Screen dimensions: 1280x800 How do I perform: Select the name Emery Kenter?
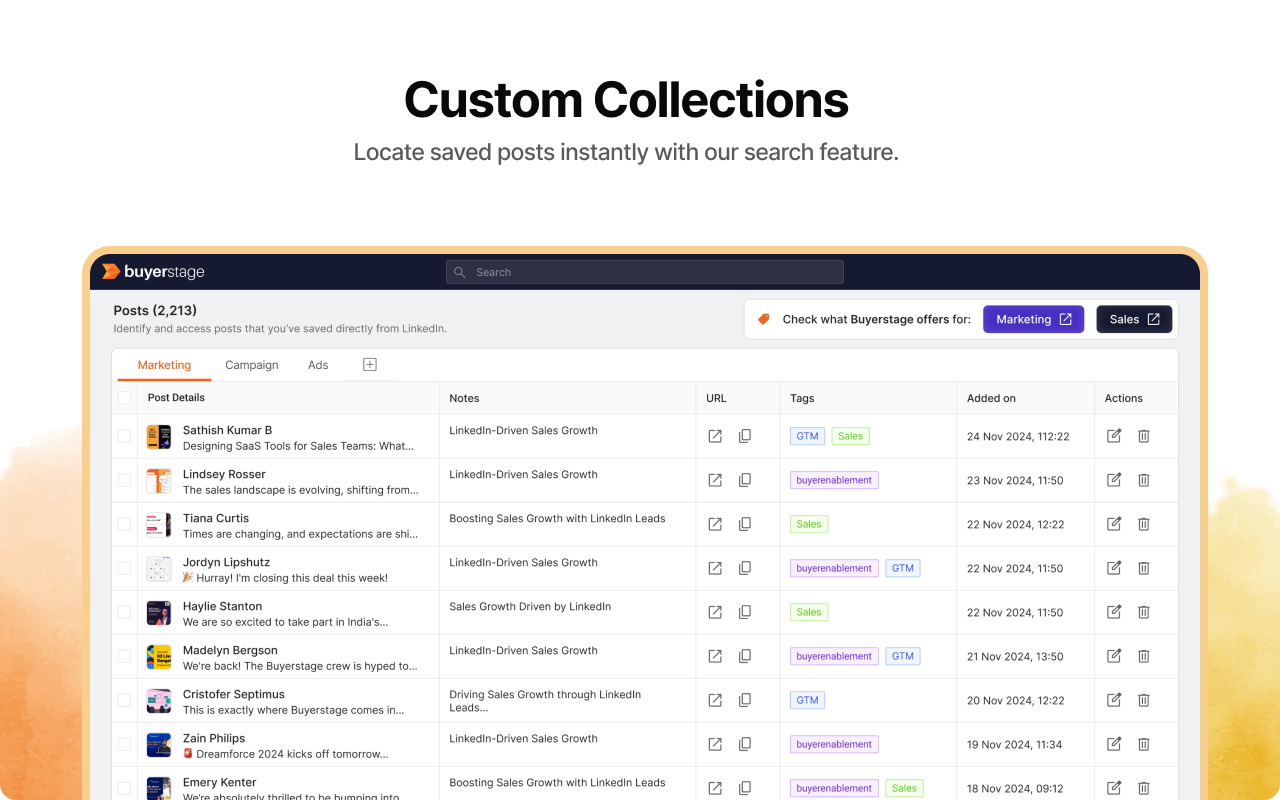220,782
